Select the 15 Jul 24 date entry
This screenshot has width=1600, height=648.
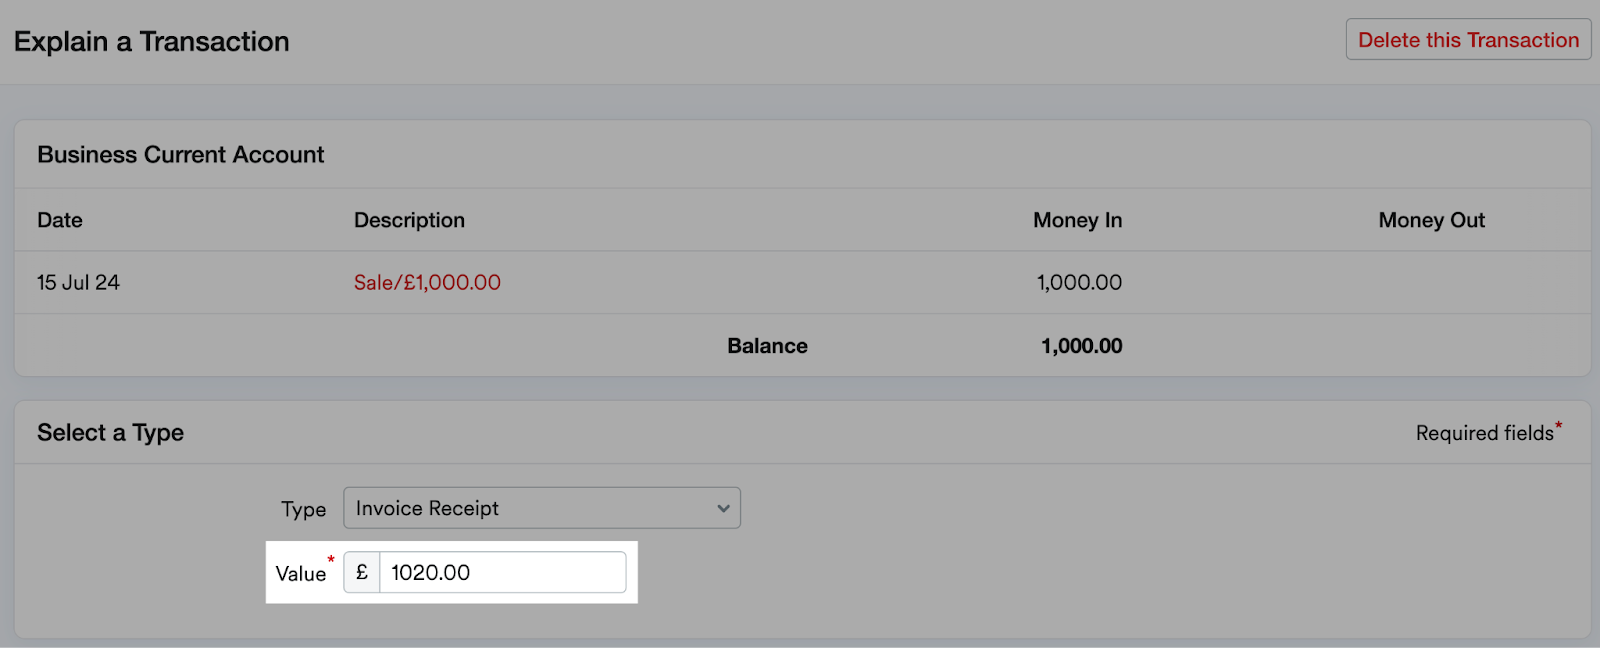(x=77, y=282)
